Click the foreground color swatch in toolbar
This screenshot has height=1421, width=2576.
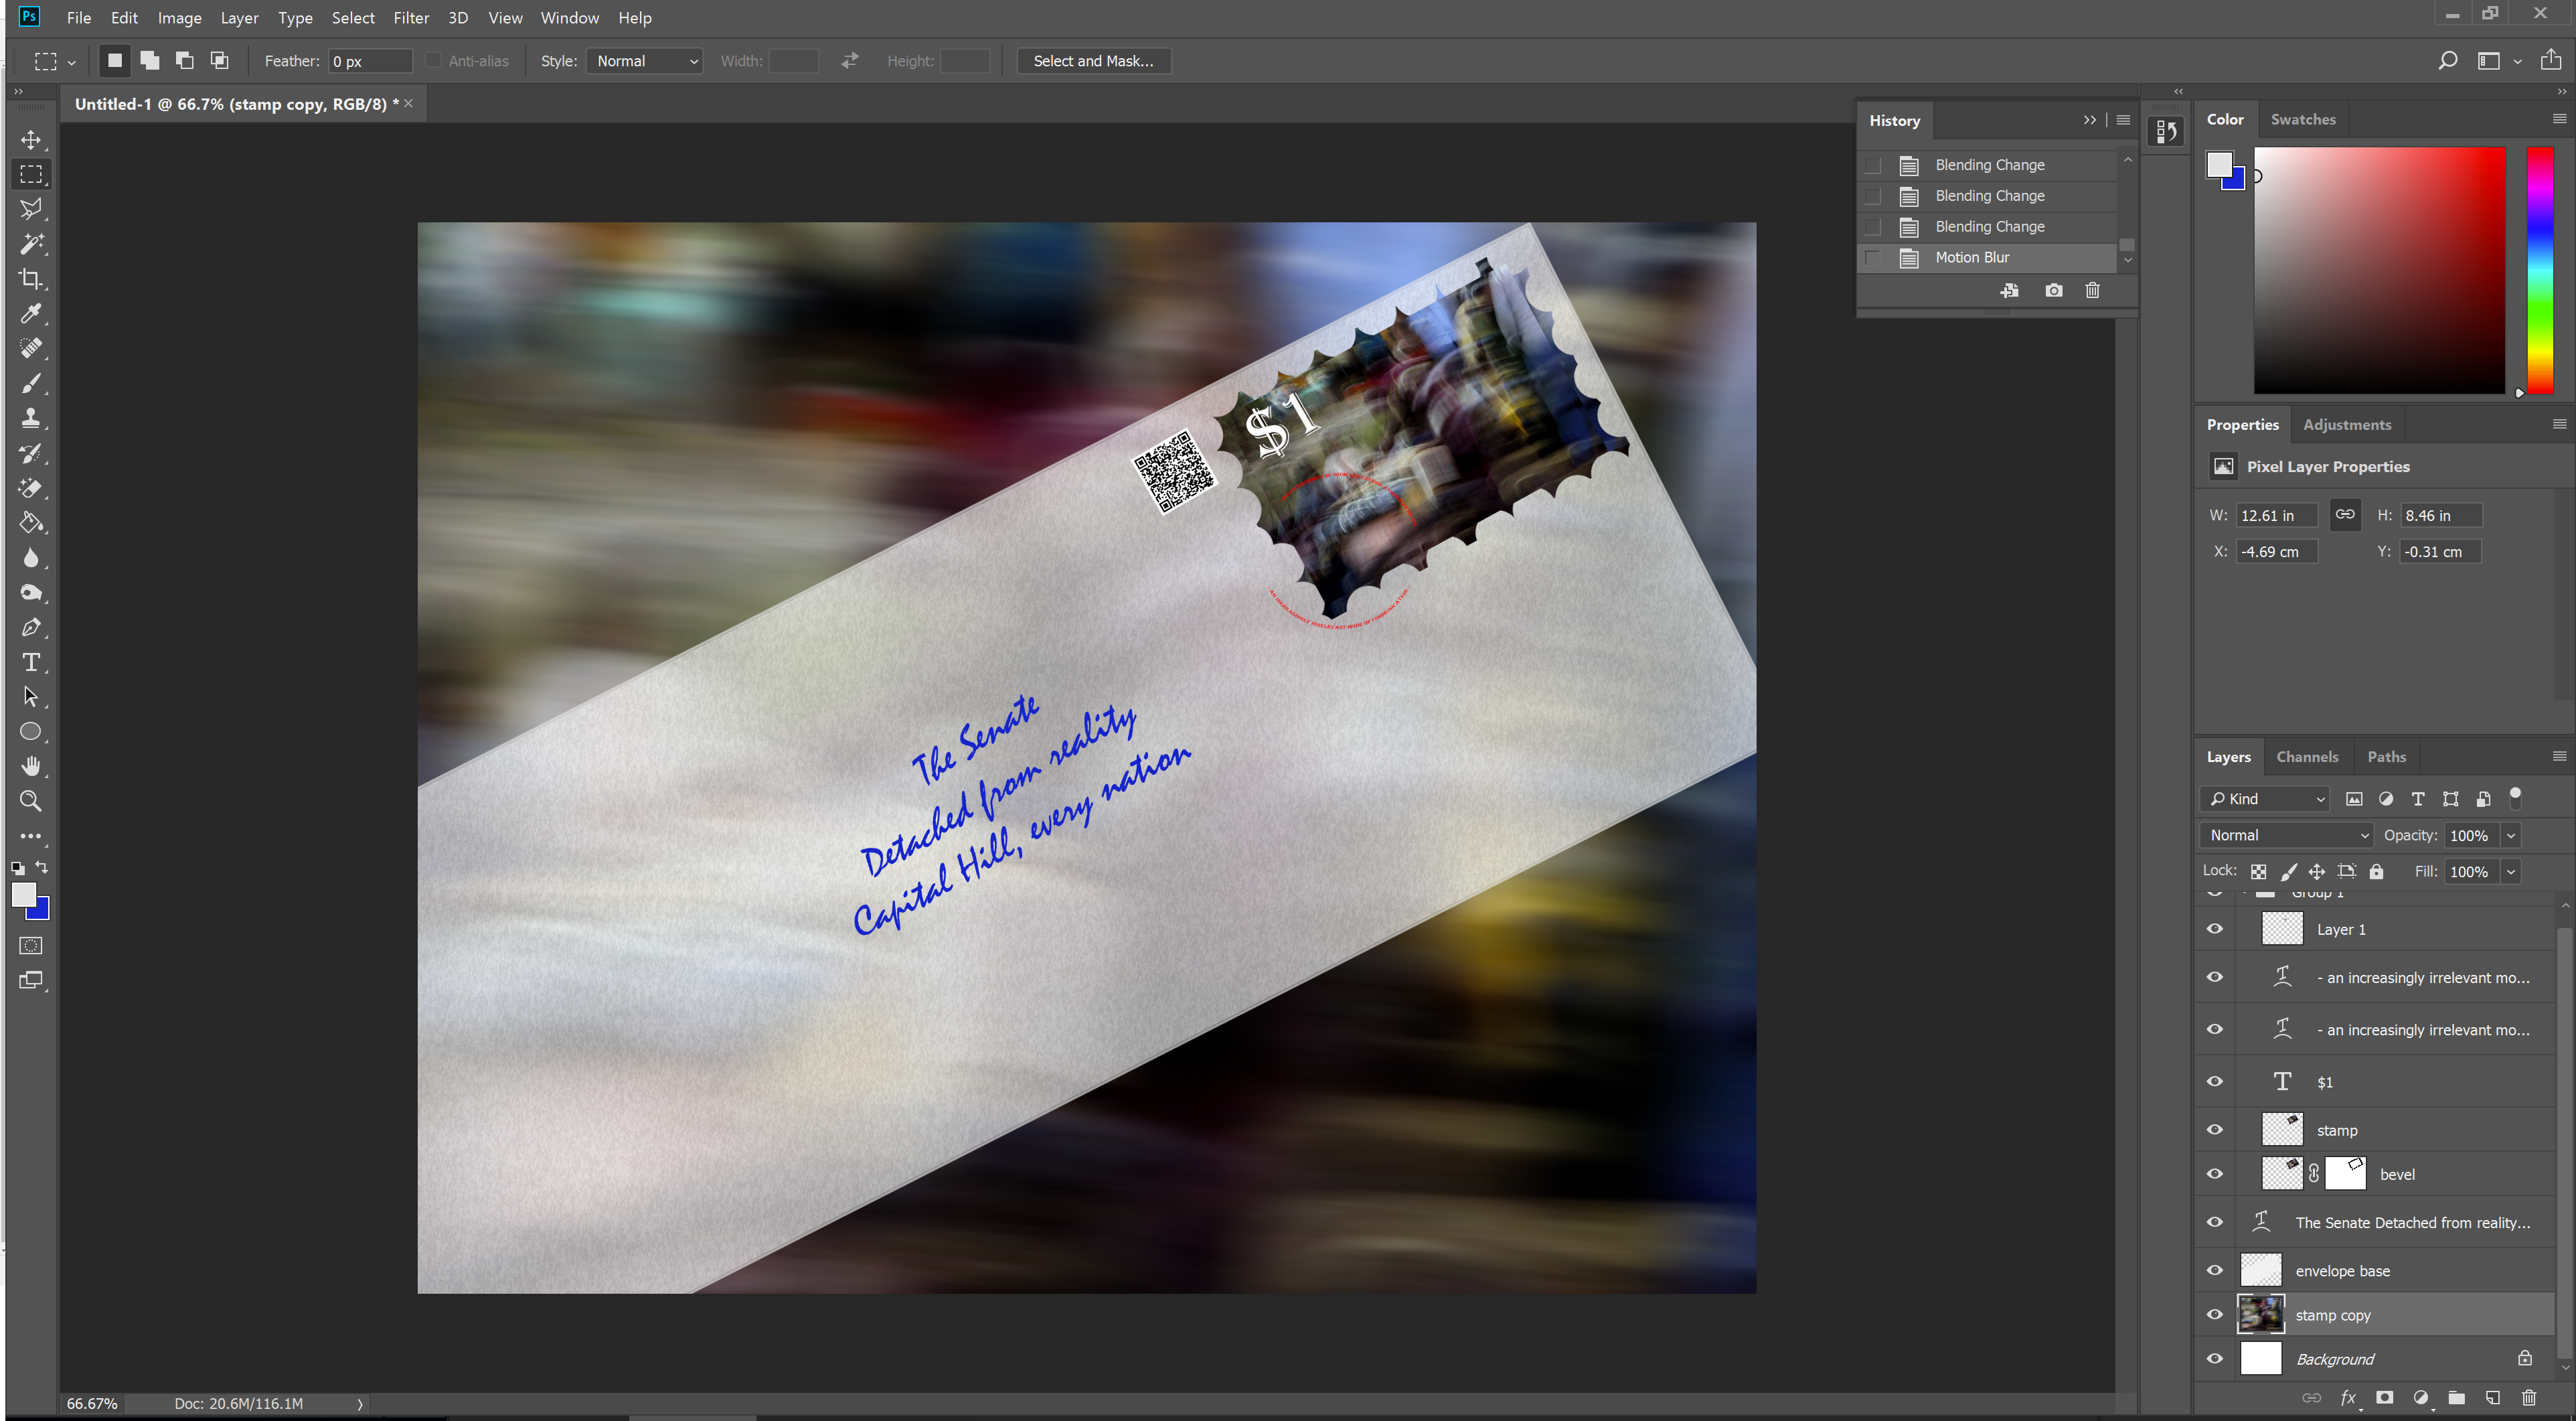click(23, 894)
